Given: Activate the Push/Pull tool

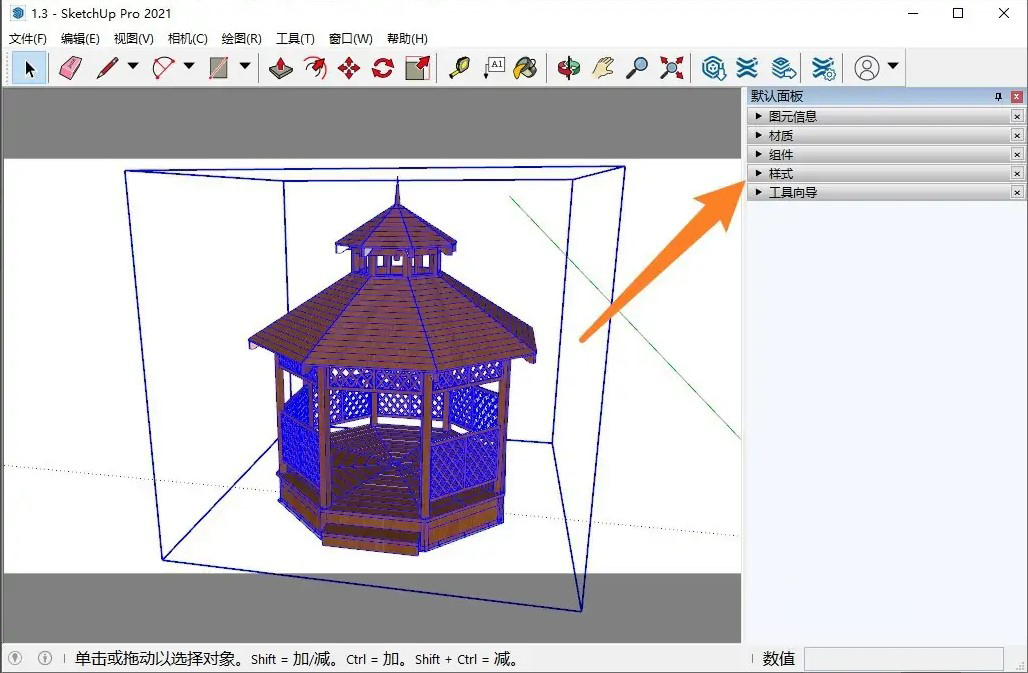Looking at the screenshot, I should 282,68.
